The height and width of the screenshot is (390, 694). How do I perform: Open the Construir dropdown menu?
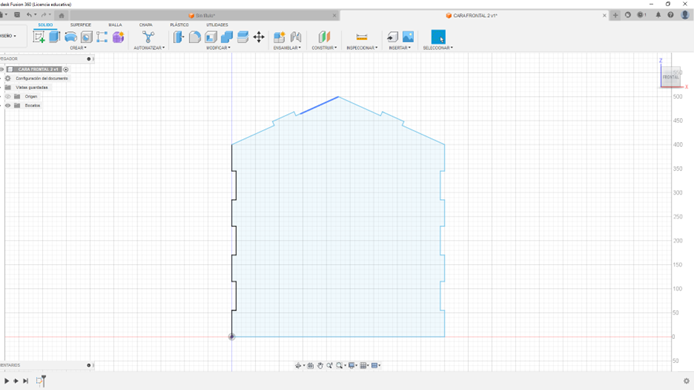pos(324,48)
